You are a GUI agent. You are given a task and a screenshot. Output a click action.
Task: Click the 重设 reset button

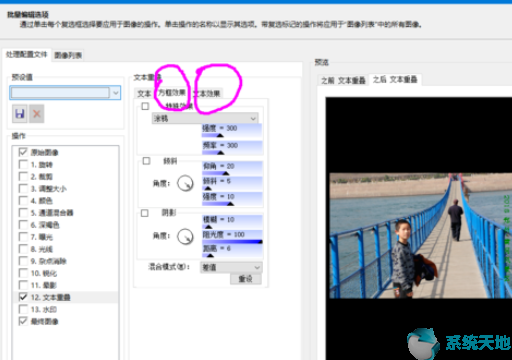click(246, 279)
